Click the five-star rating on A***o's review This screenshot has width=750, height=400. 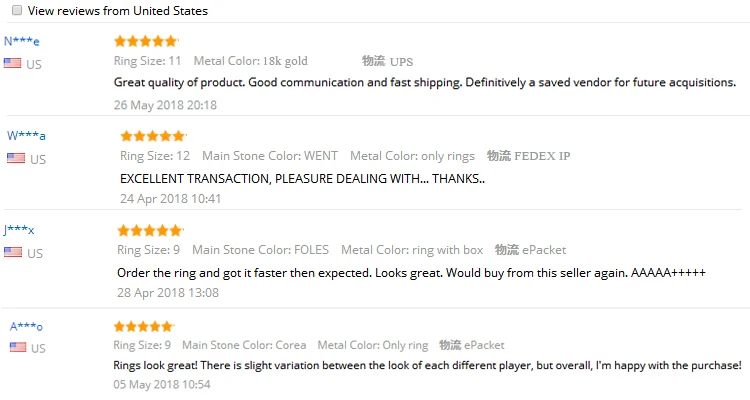[144, 326]
